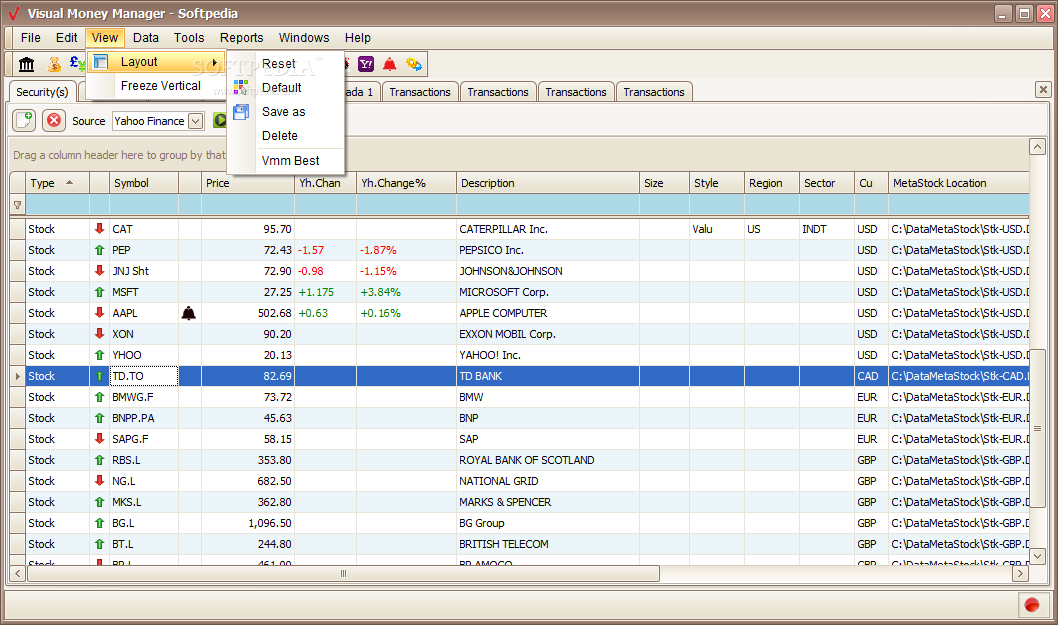Click the red down arrow in SAPG.F row
Viewport: 1058px width, 625px height.
99,439
